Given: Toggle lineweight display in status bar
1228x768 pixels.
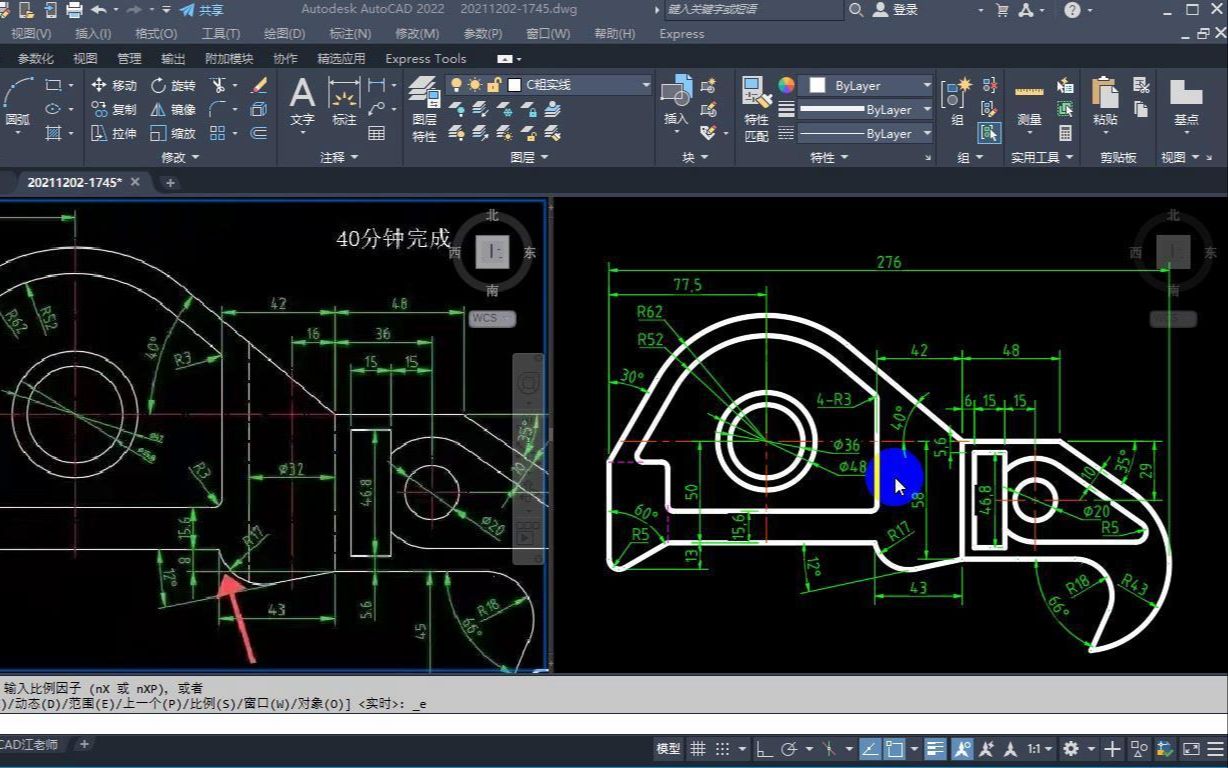Looking at the screenshot, I should 935,748.
